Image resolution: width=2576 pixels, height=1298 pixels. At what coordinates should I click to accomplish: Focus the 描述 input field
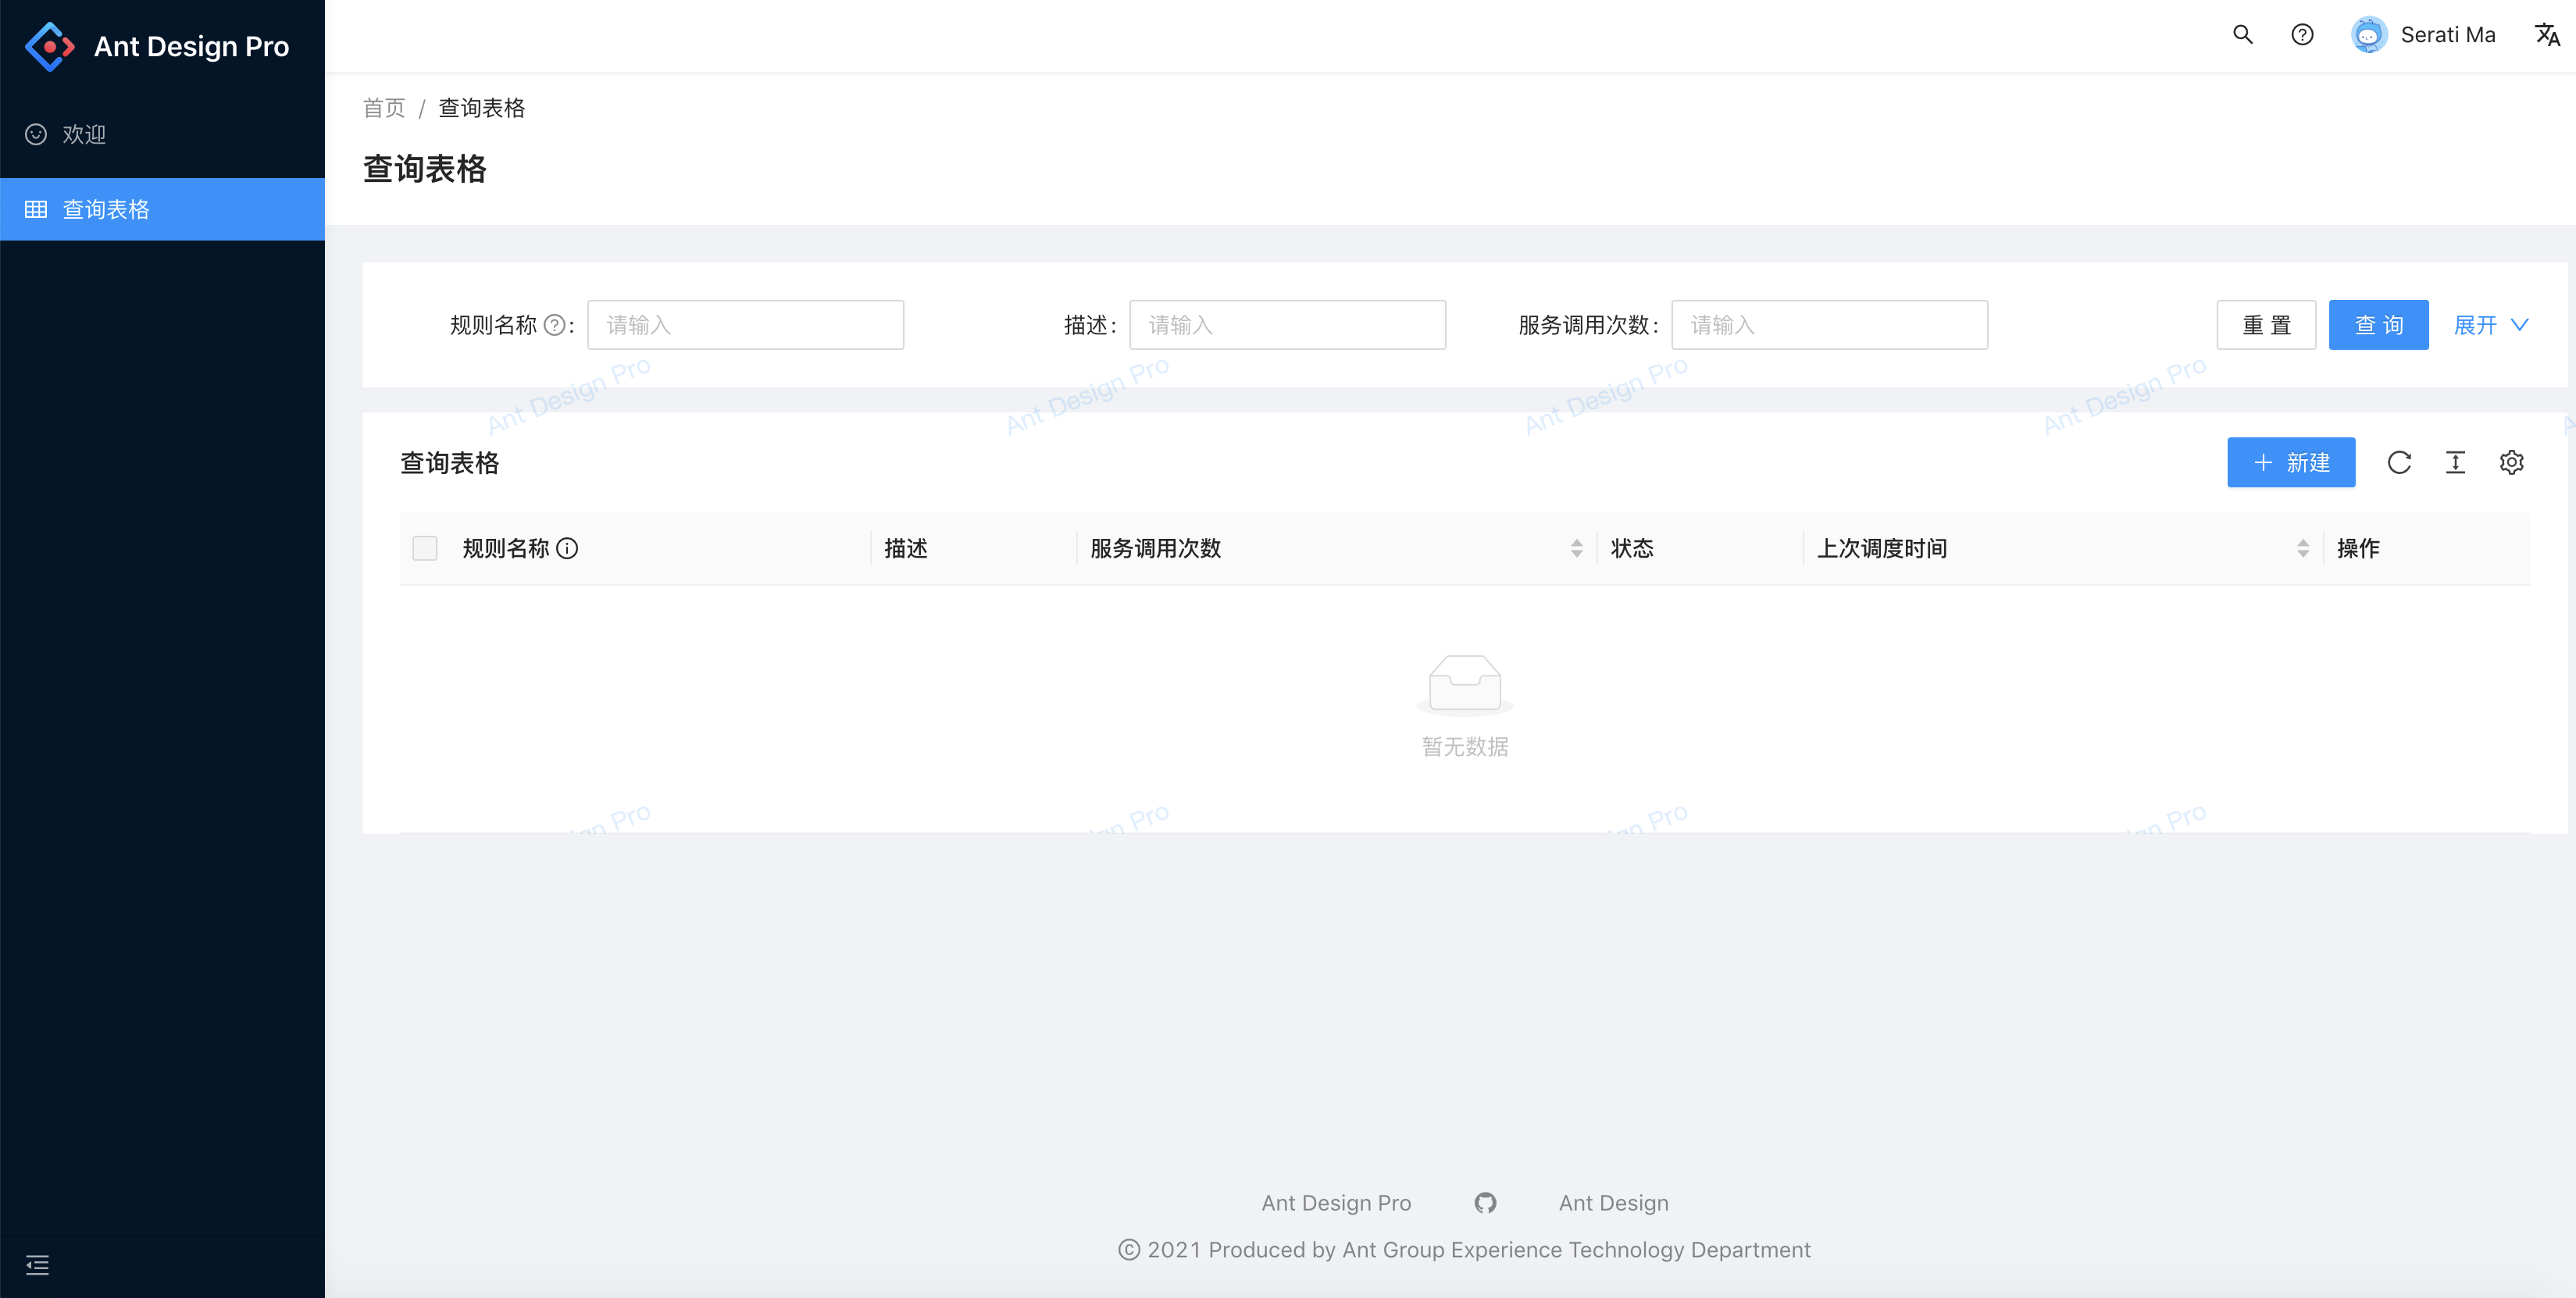(1287, 324)
